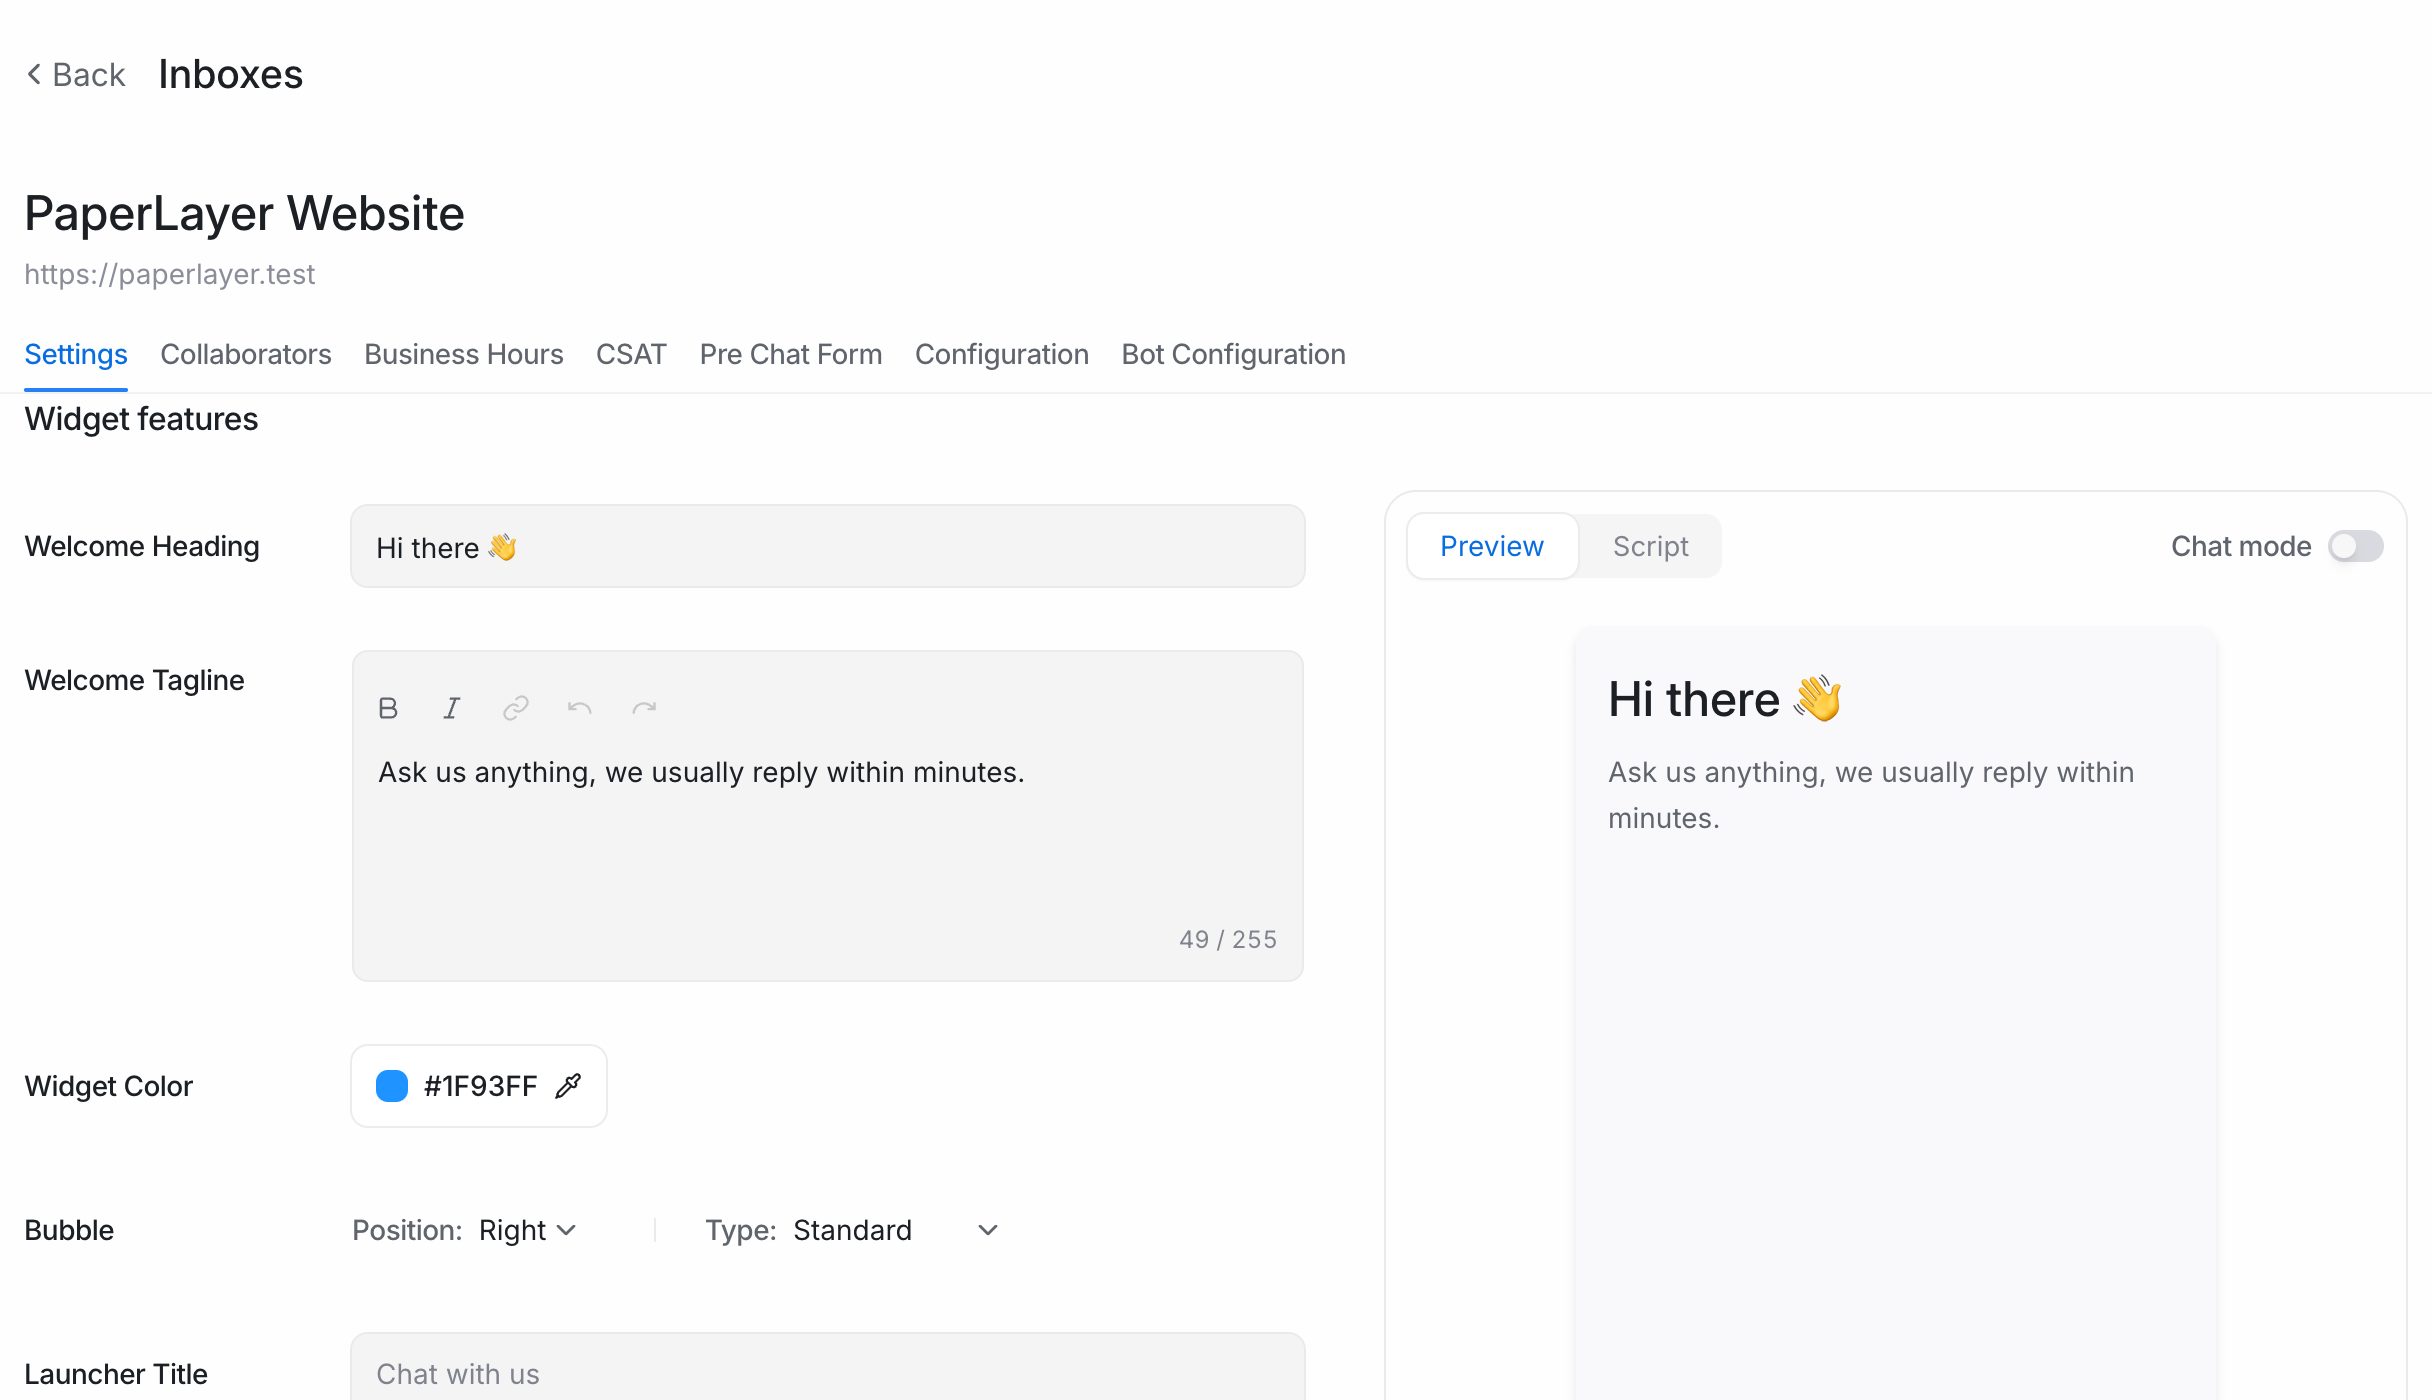Click the Inboxes page title

(231, 74)
